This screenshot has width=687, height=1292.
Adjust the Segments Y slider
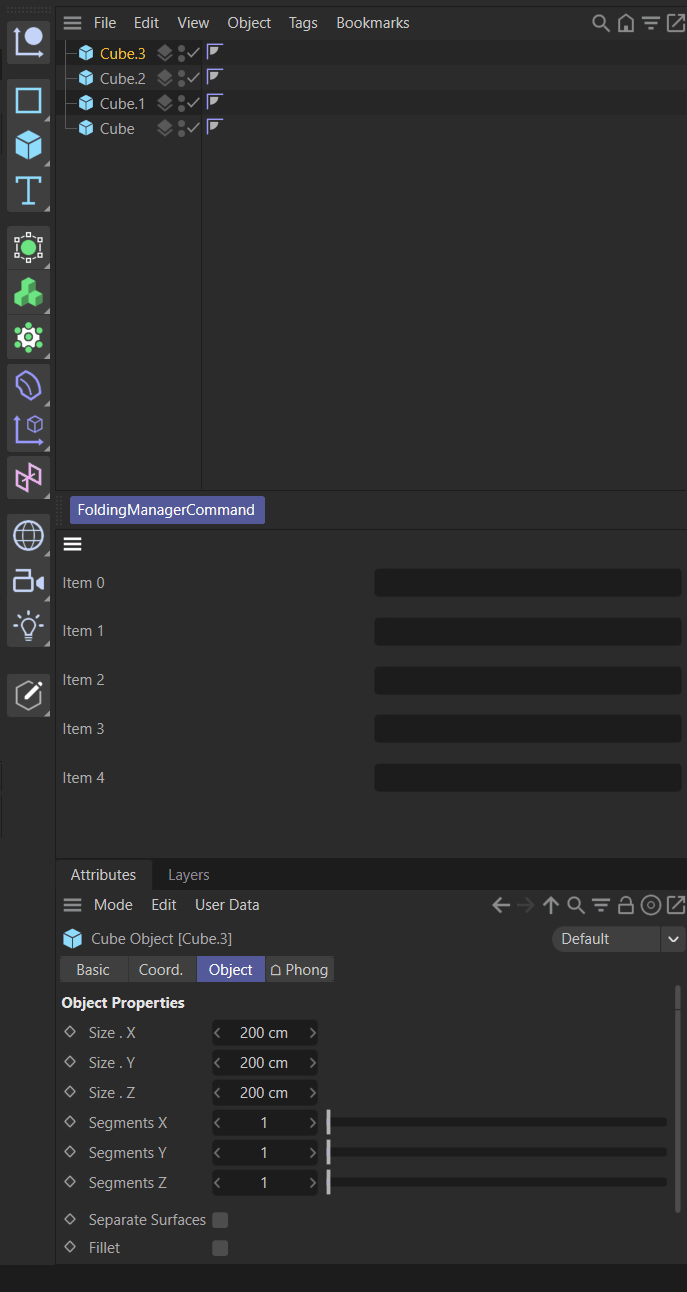(x=497, y=1153)
